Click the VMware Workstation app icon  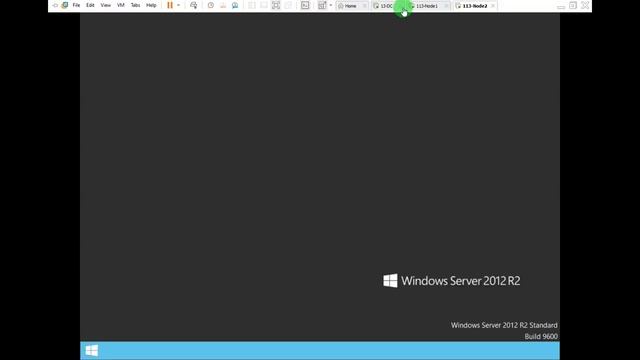(64, 5)
